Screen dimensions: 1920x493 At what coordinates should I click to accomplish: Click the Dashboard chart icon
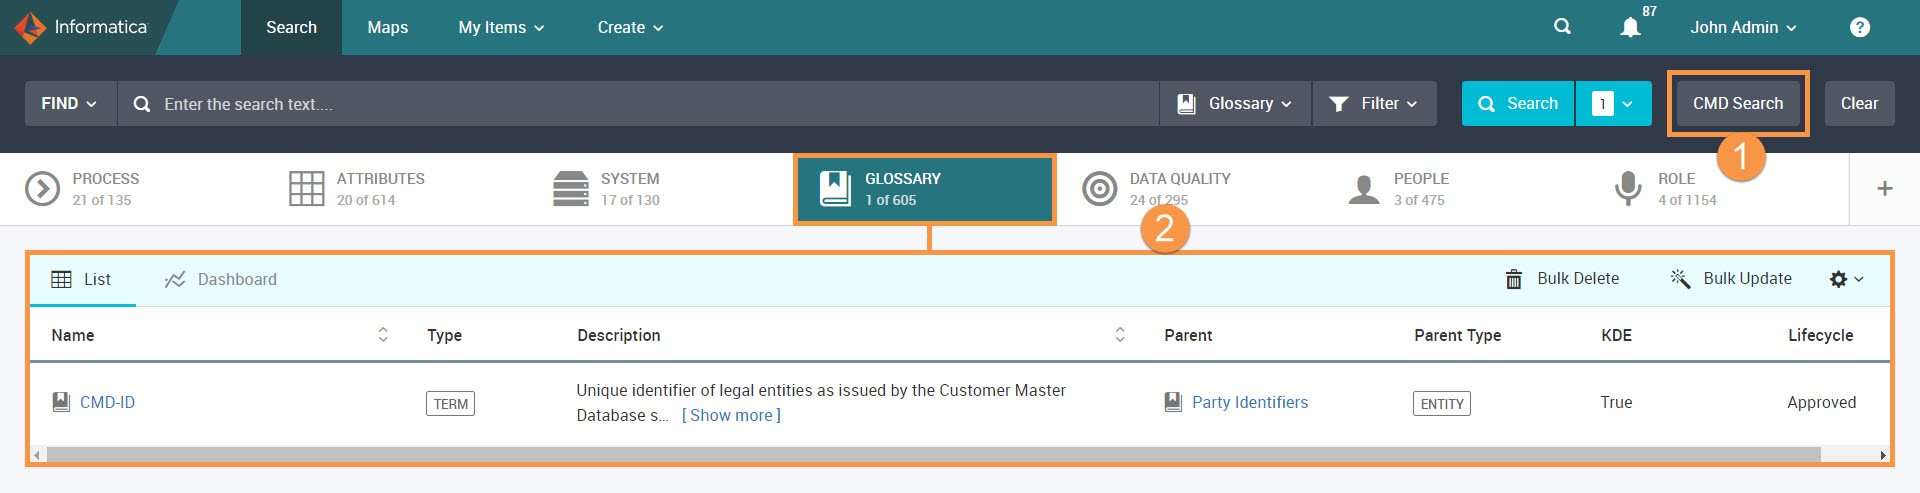[x=175, y=279]
